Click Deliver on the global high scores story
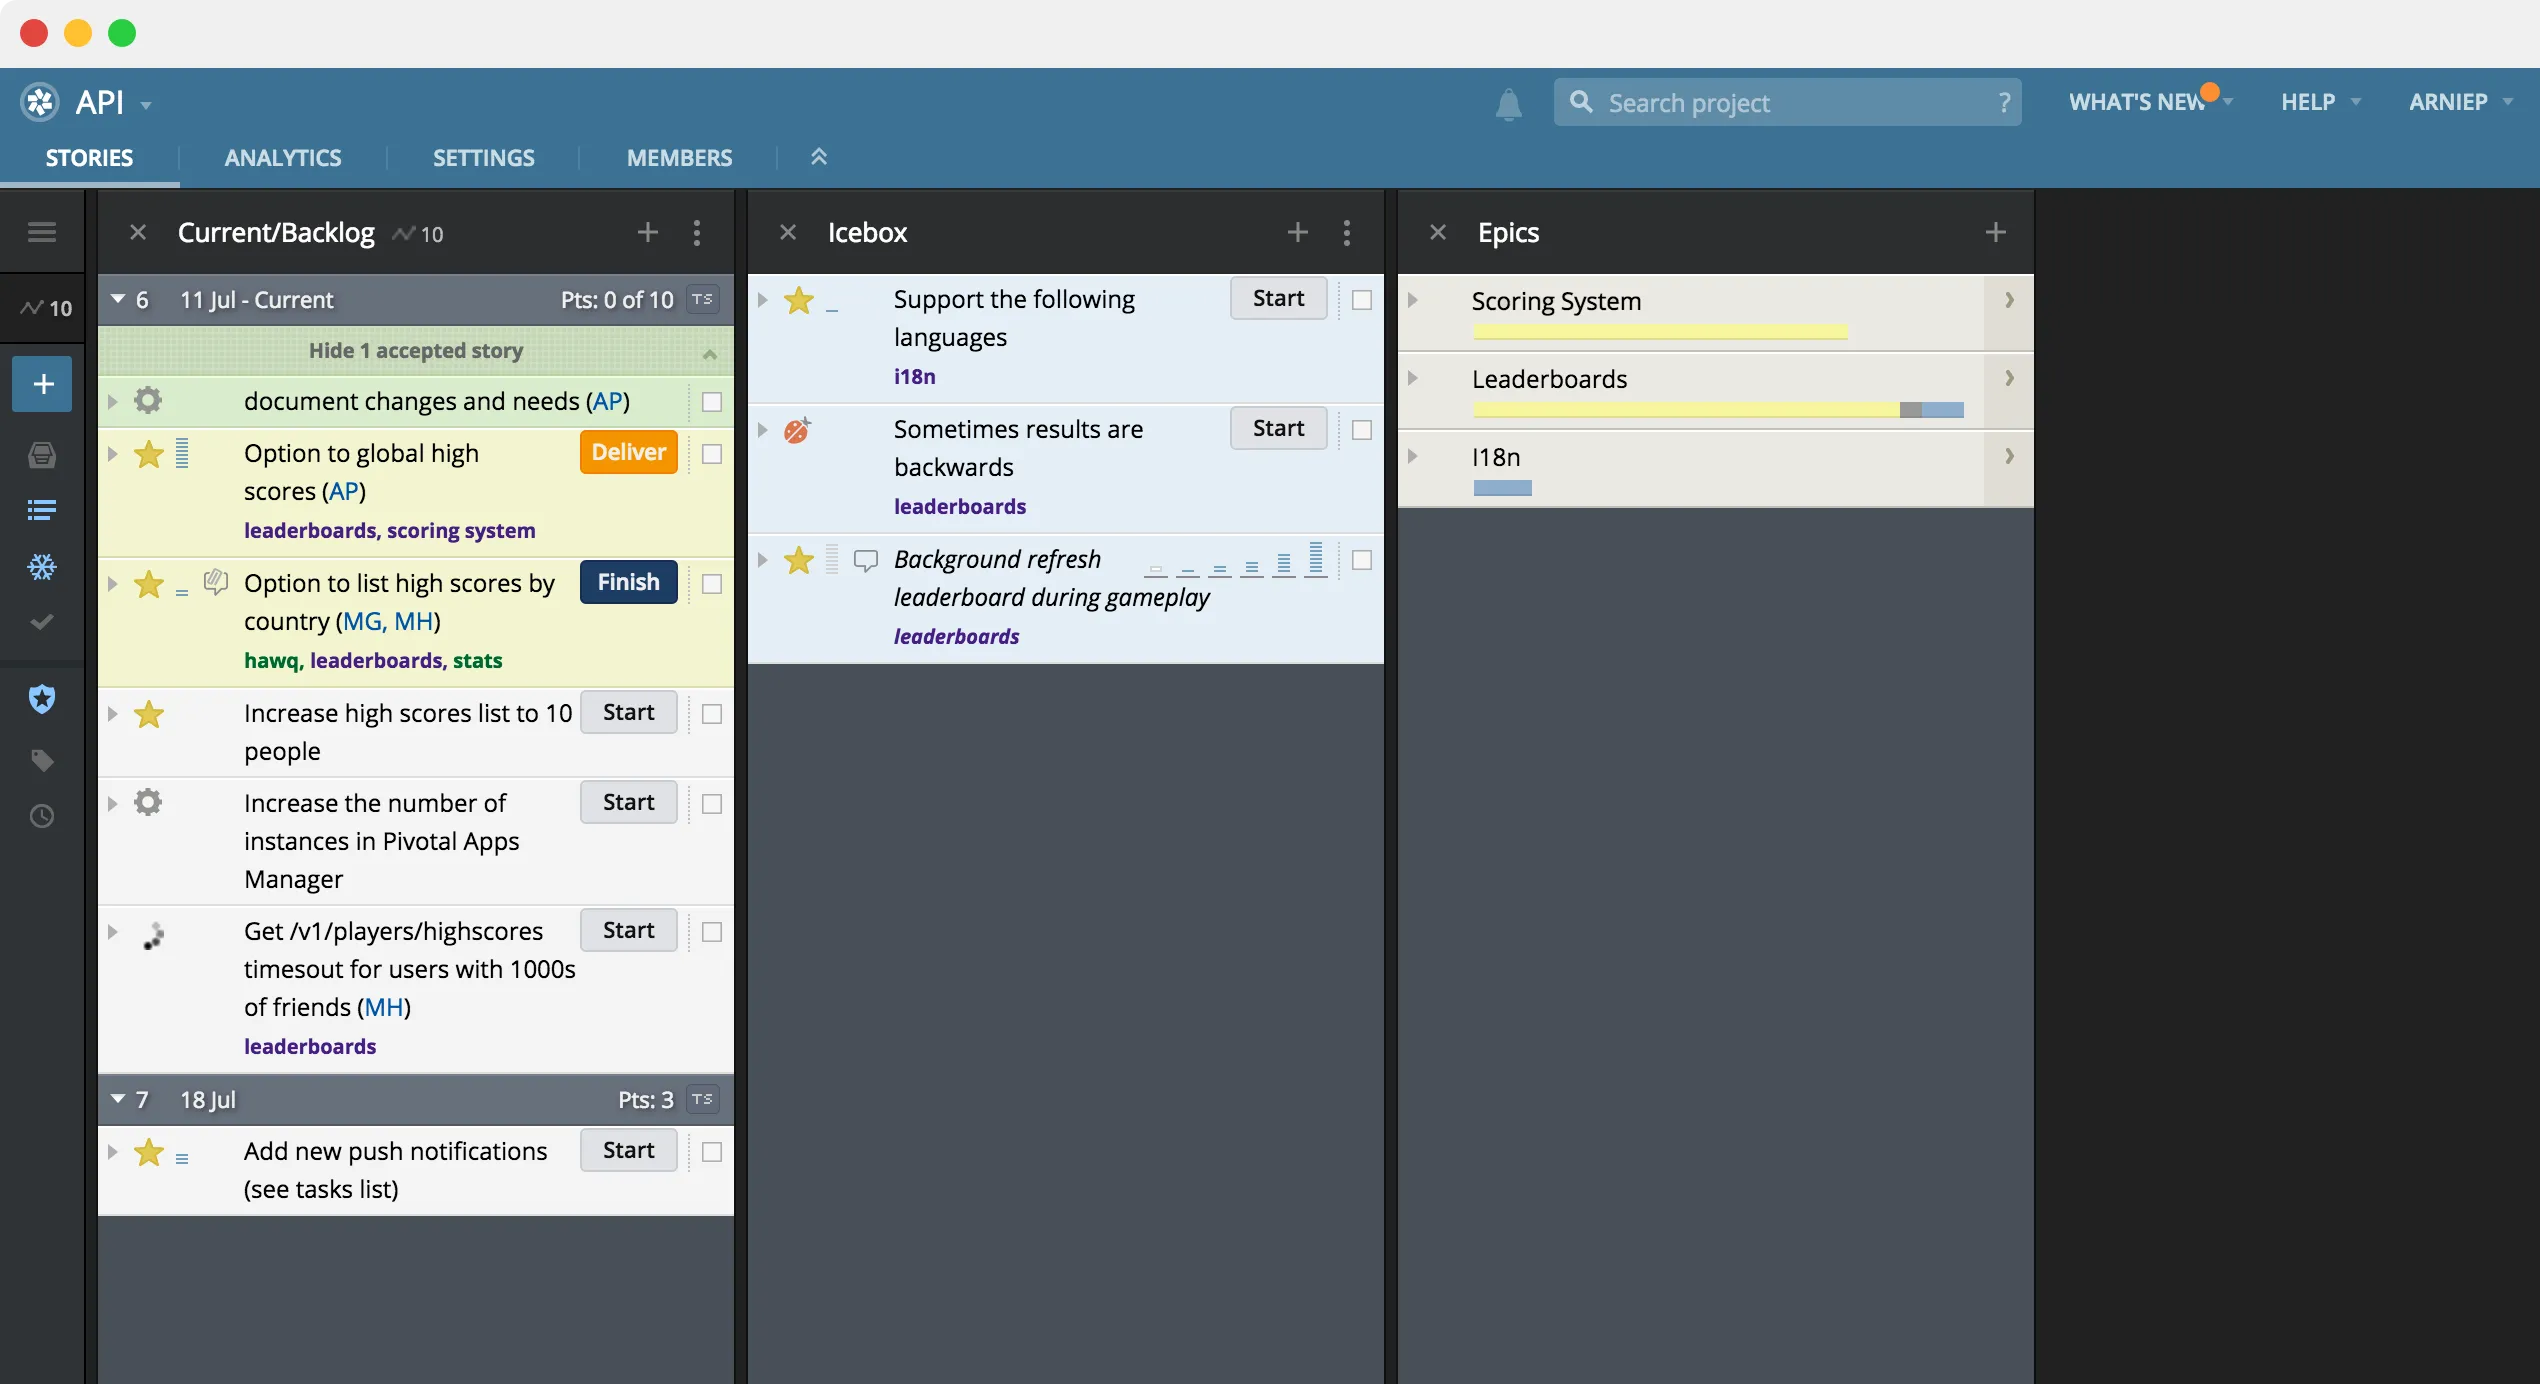The image size is (2540, 1384). tap(627, 452)
